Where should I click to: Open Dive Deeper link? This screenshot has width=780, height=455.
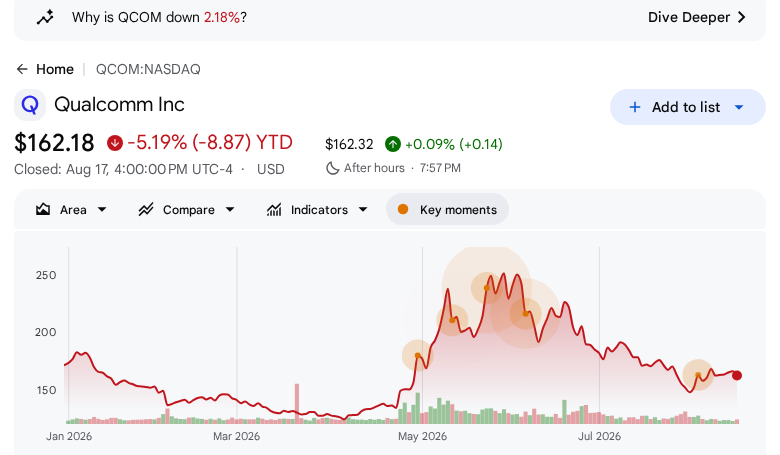(696, 17)
